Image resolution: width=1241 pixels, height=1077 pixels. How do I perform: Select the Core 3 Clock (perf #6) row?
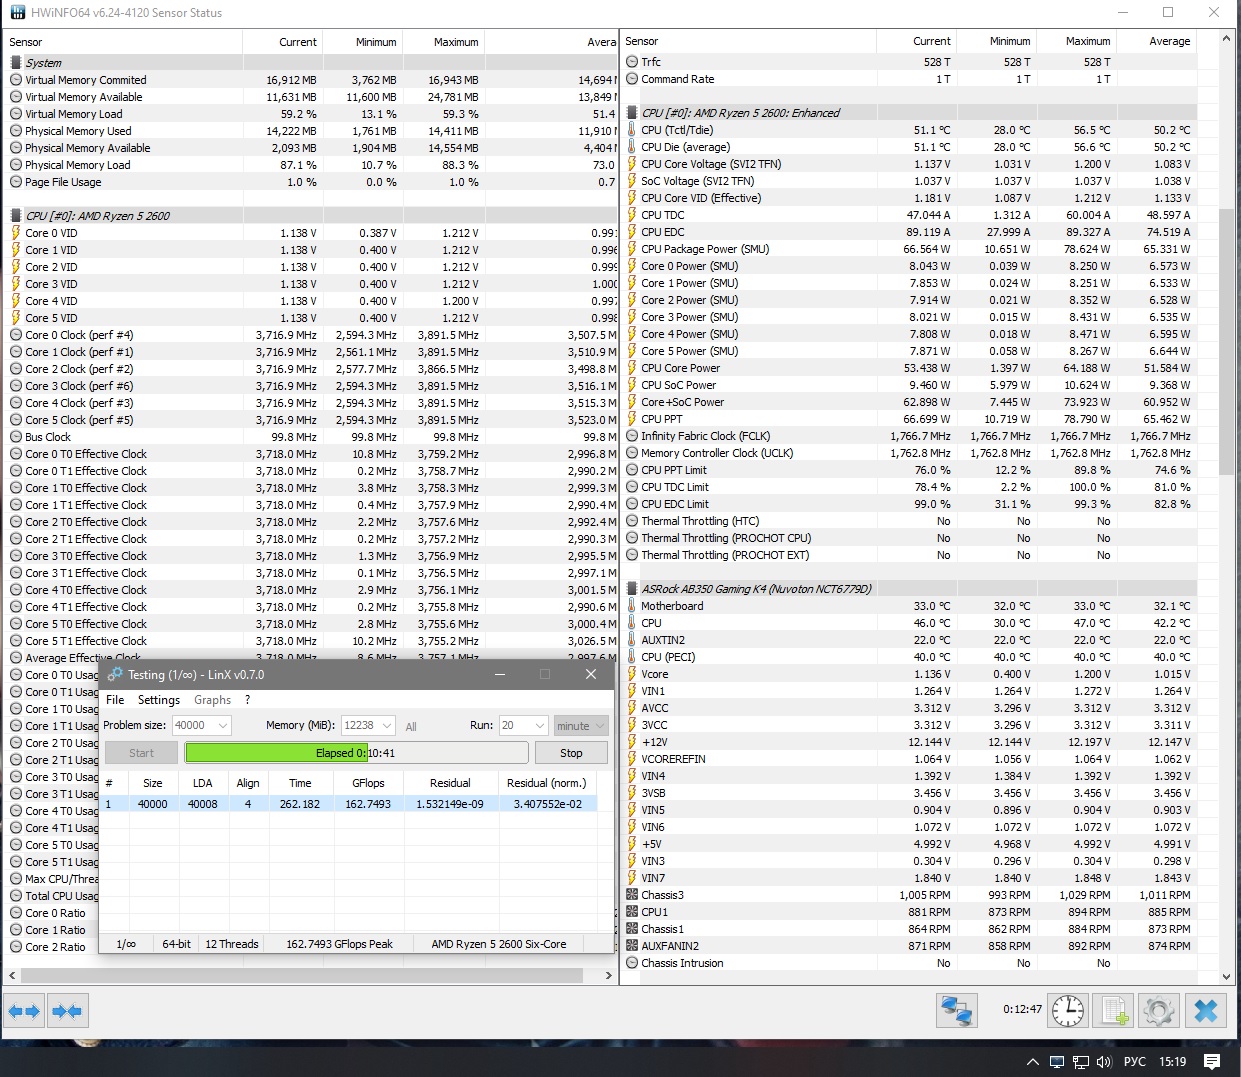pos(311,386)
